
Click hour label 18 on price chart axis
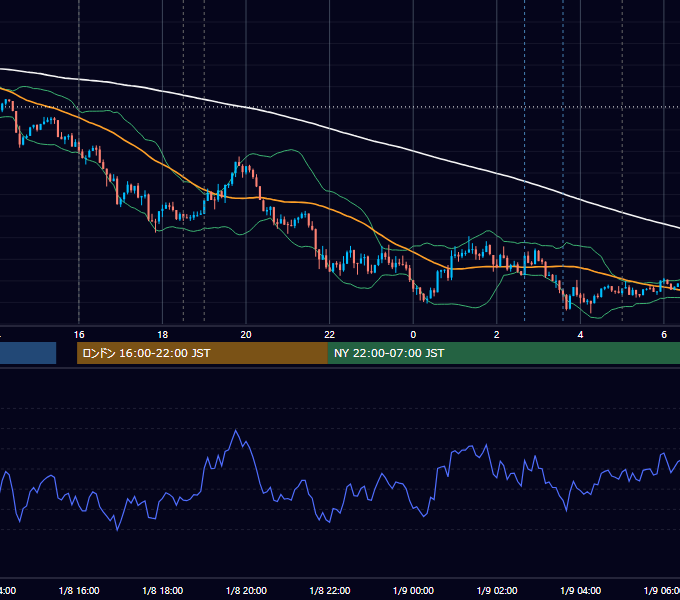163,335
